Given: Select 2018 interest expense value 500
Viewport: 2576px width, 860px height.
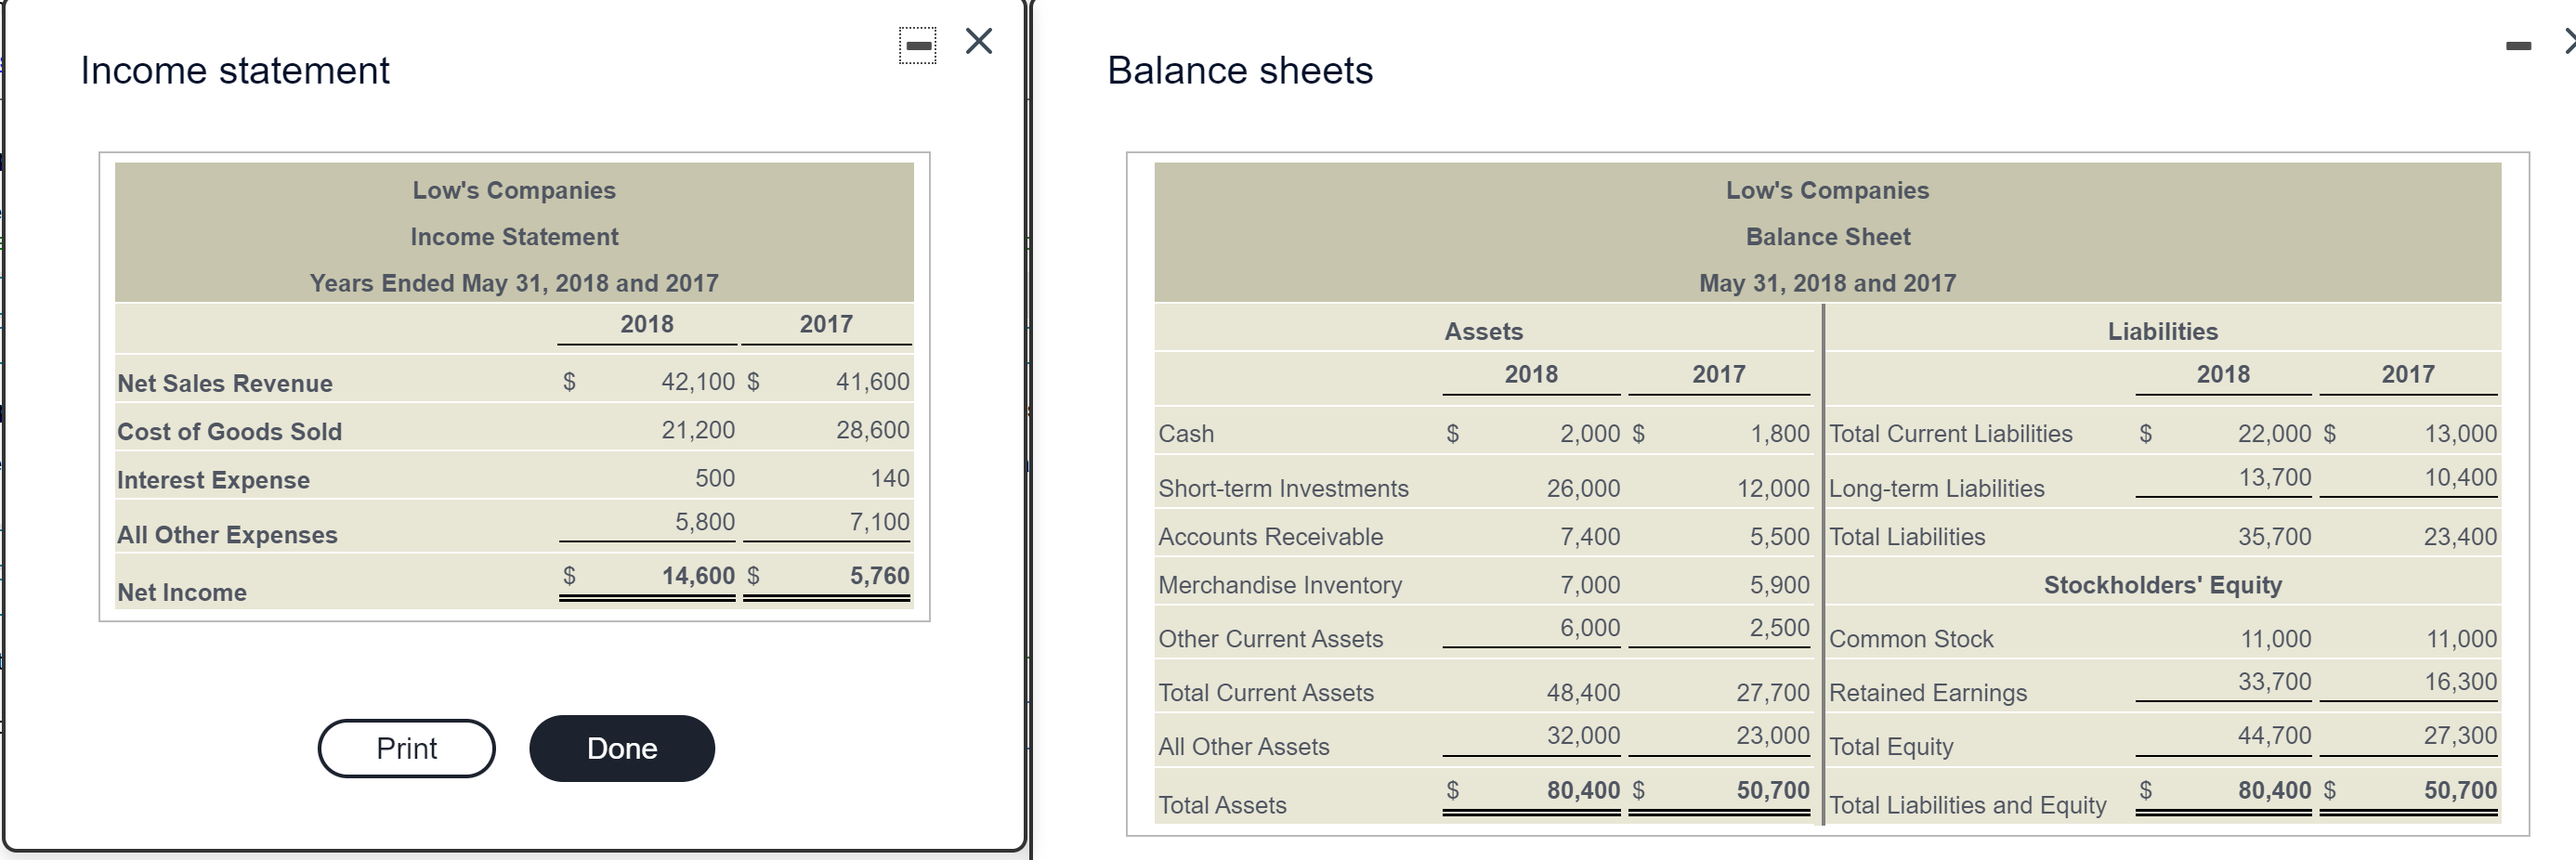Looking at the screenshot, I should [x=715, y=478].
